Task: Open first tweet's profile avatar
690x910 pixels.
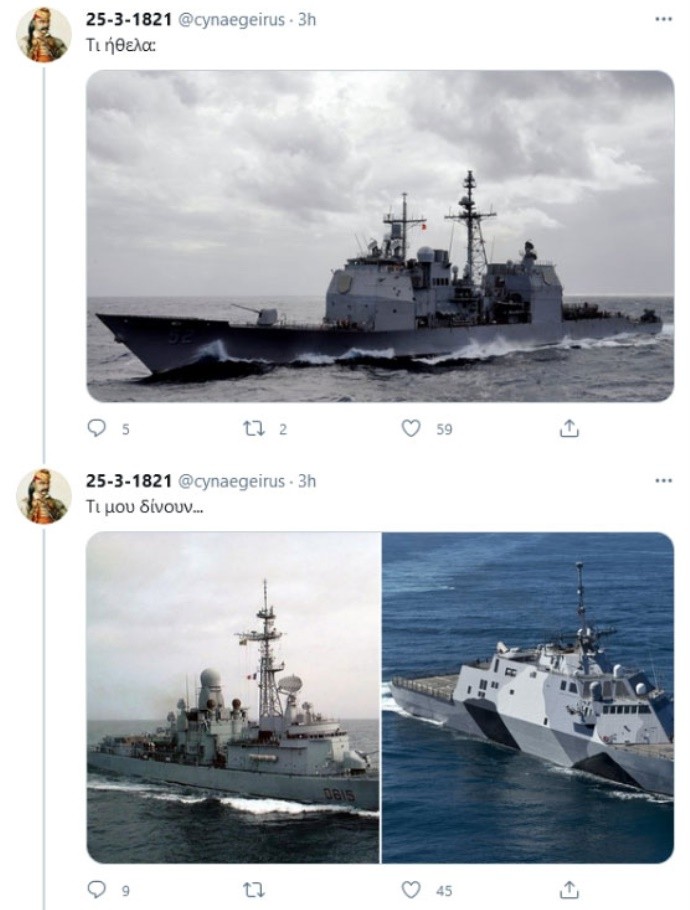Action: 44,35
